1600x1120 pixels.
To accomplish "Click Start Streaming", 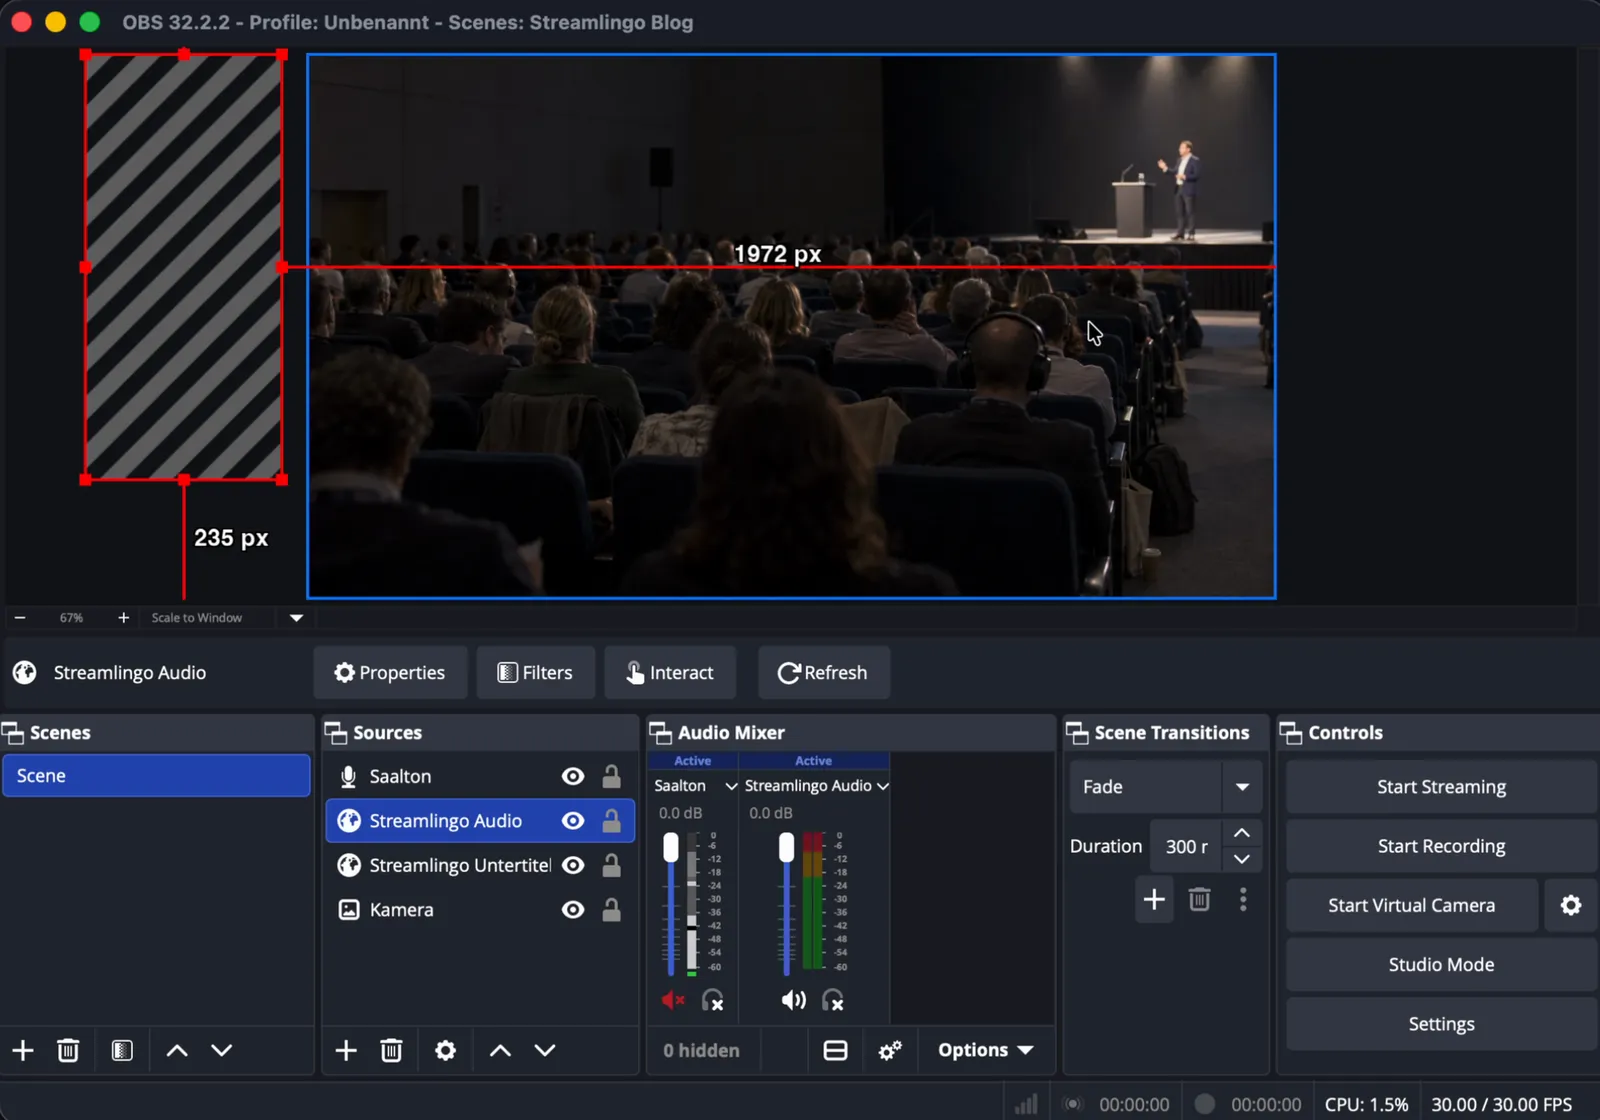I will tap(1441, 787).
